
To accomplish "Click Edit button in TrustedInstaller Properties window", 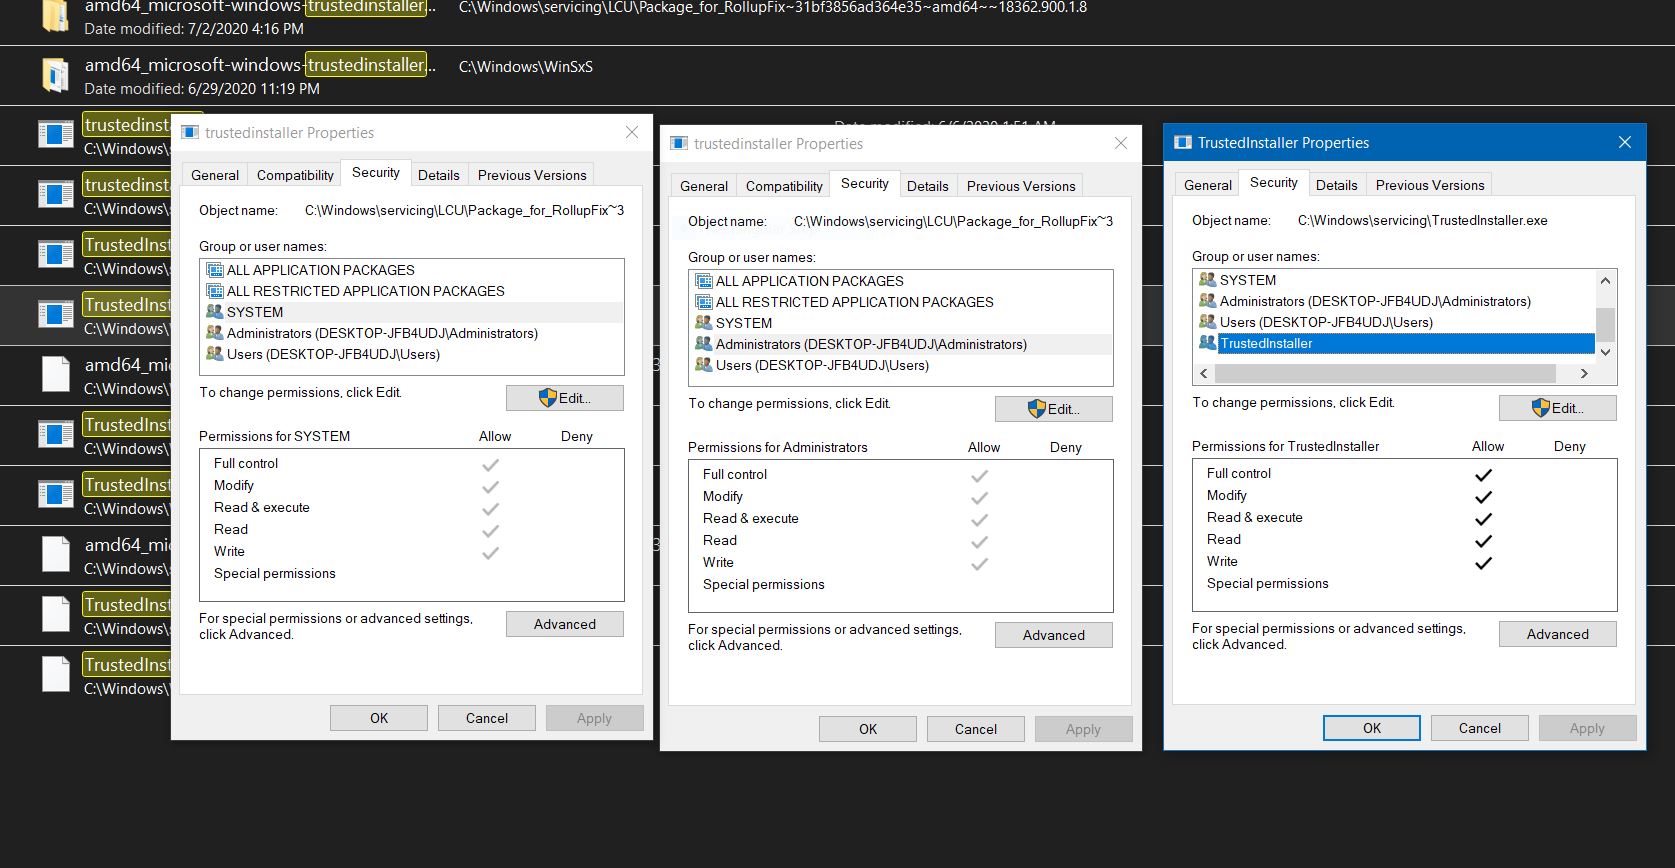I will 1557,408.
